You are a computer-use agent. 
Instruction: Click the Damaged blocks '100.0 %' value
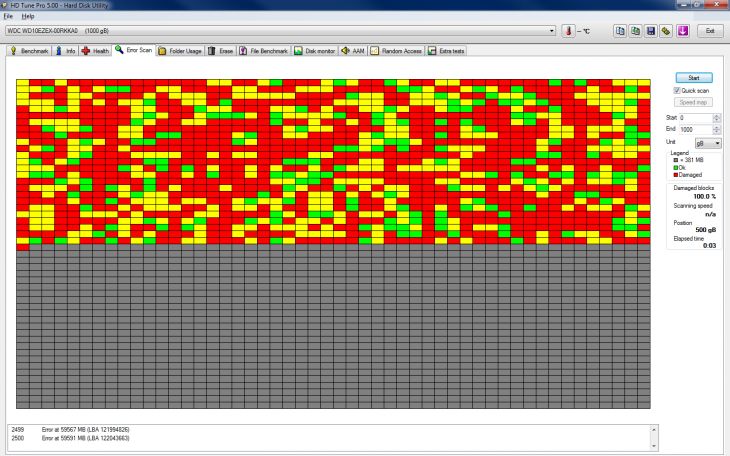tap(704, 197)
